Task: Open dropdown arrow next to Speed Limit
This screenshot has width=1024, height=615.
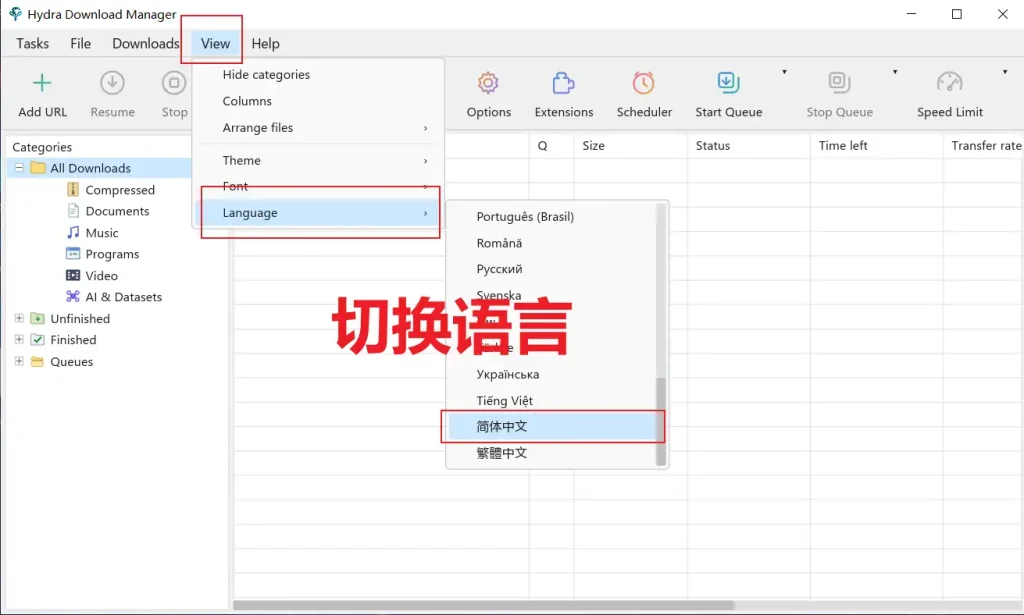Action: pos(1005,72)
